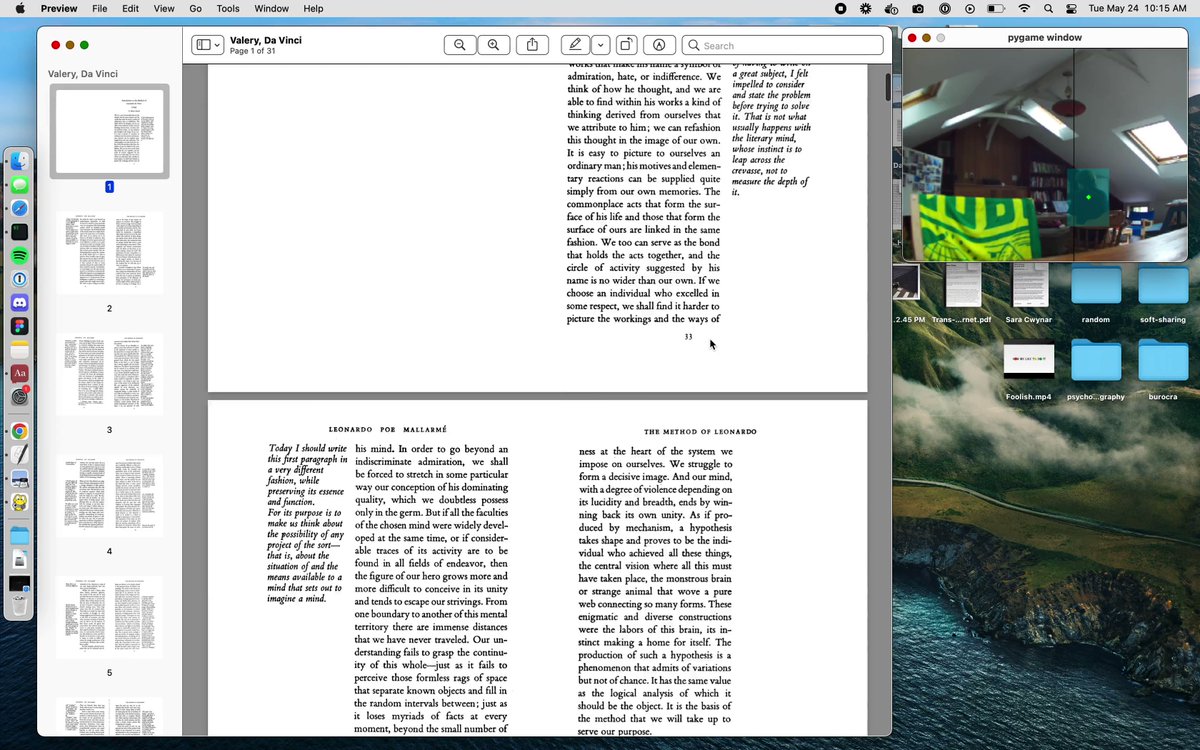Open battery status in menu bar
This screenshot has width=1200, height=750.
tap(997, 8)
